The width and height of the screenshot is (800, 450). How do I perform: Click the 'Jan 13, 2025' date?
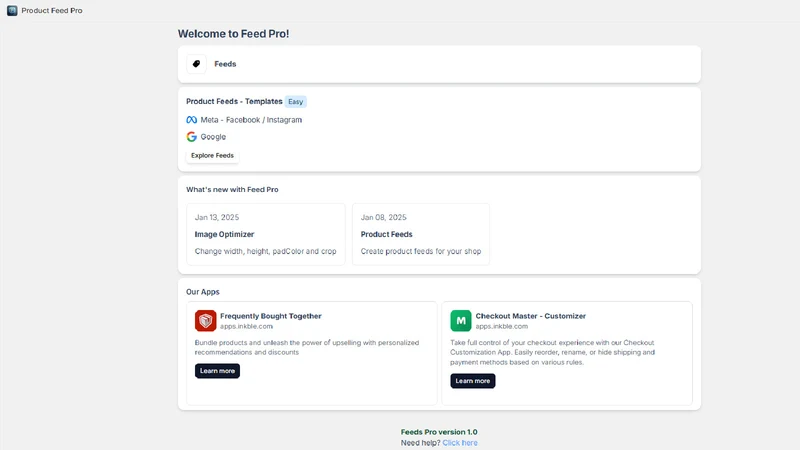click(217, 217)
